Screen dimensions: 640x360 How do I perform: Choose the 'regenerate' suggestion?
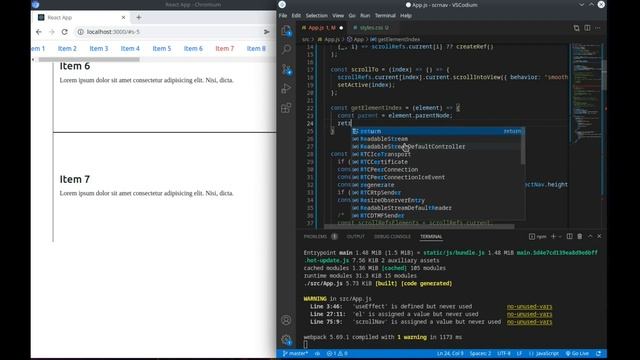(436, 185)
